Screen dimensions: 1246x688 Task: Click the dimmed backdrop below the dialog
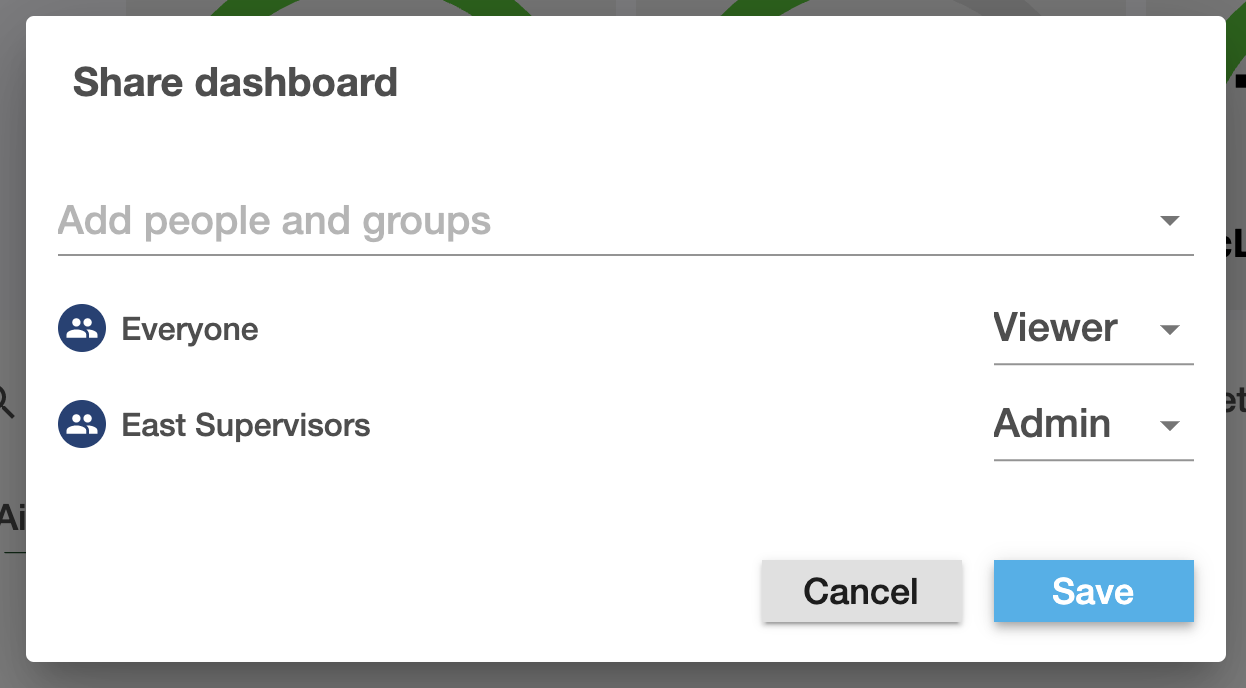point(623,676)
